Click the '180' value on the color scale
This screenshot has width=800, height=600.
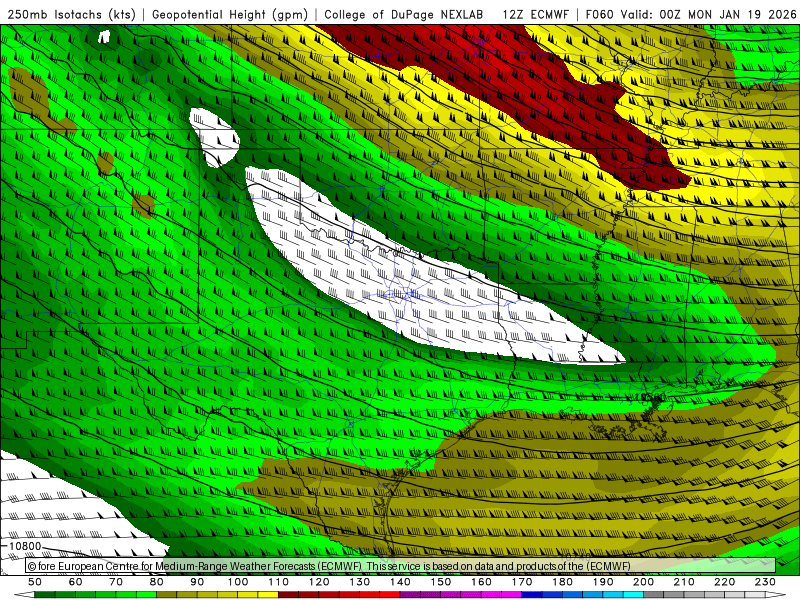coord(562,582)
